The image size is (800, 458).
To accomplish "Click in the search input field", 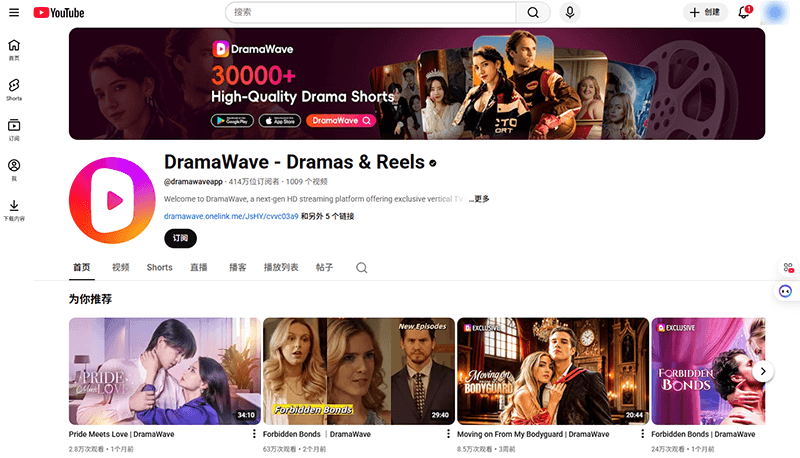I will pos(371,13).
